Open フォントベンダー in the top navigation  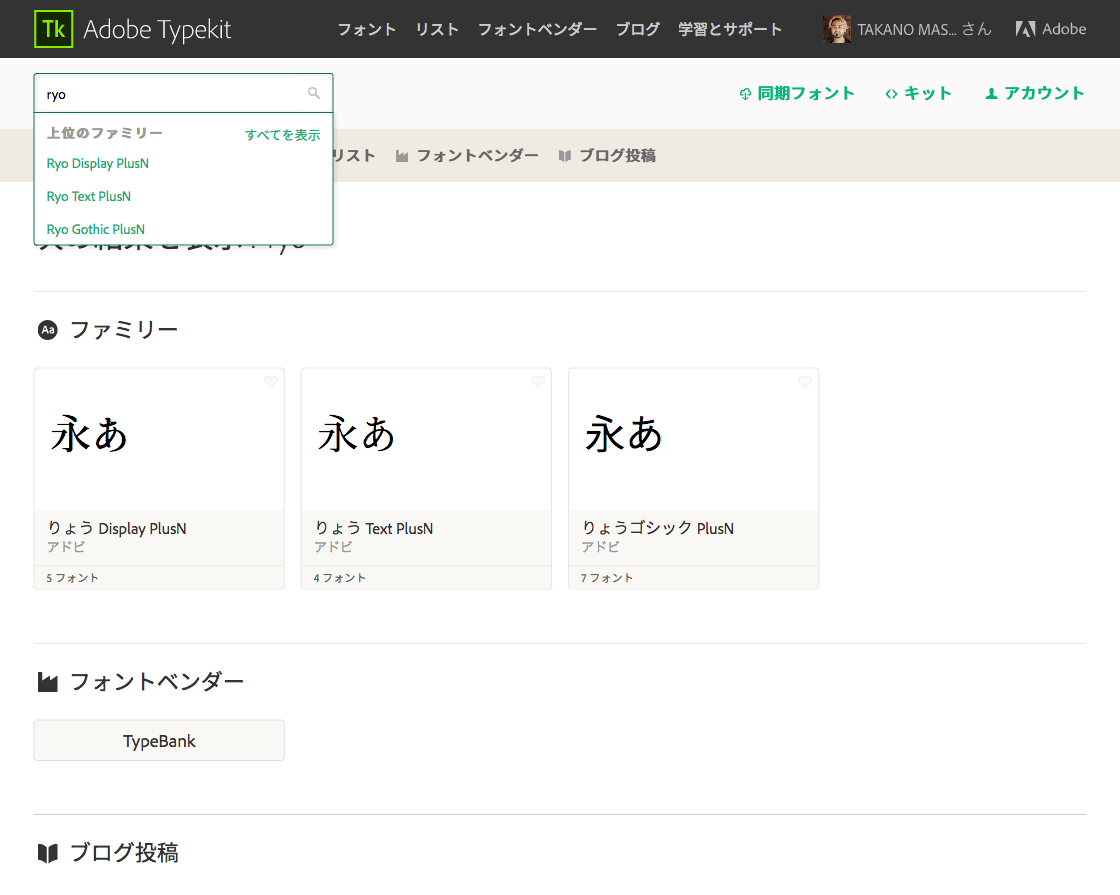[x=537, y=29]
